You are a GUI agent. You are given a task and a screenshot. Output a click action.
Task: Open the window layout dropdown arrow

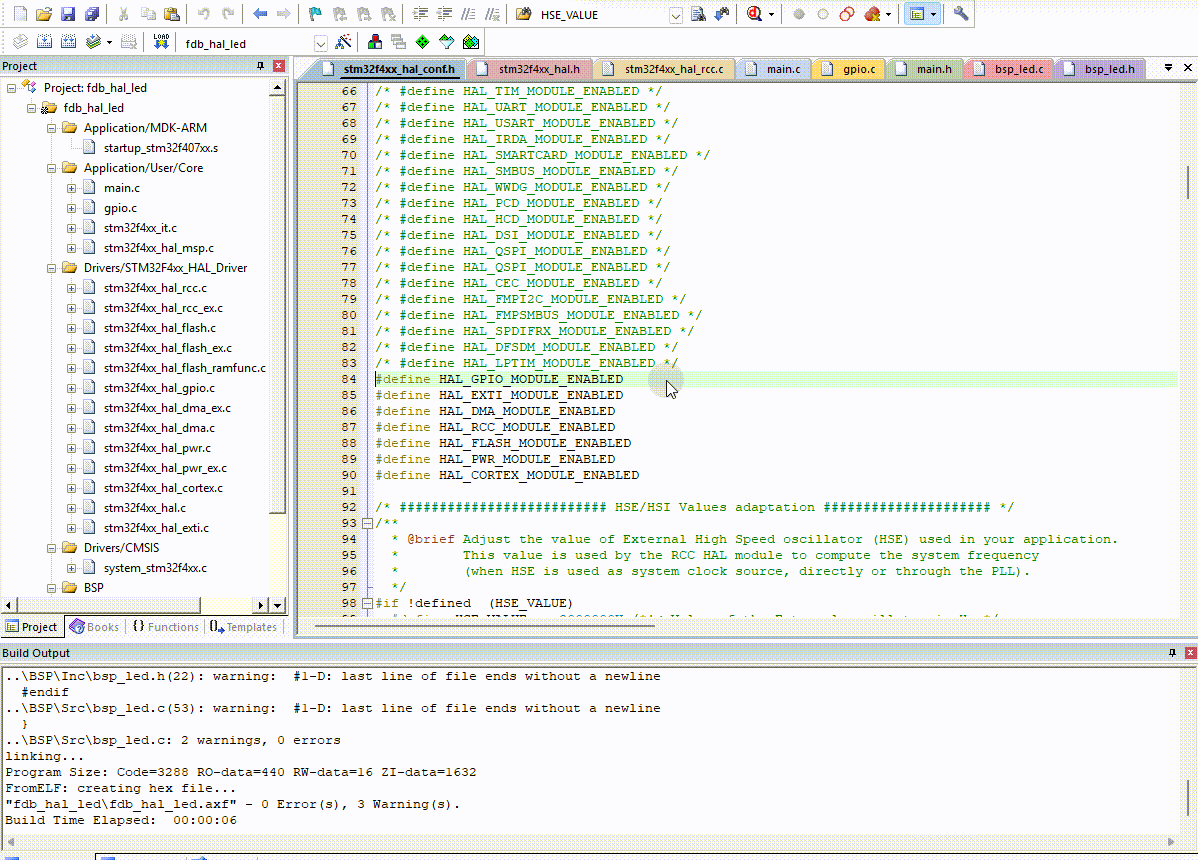[x=933, y=14]
